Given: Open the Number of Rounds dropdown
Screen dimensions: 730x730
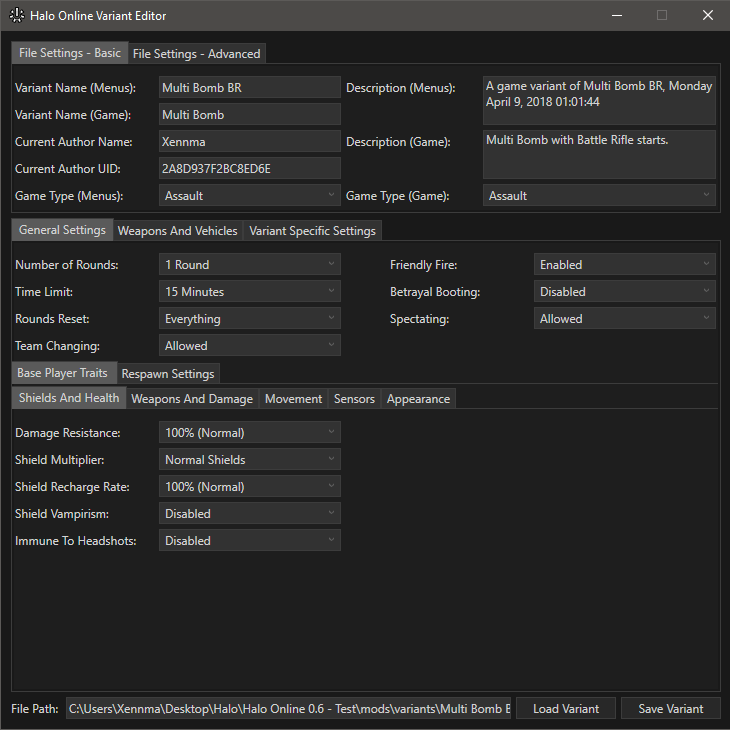Looking at the screenshot, I should pos(250,264).
